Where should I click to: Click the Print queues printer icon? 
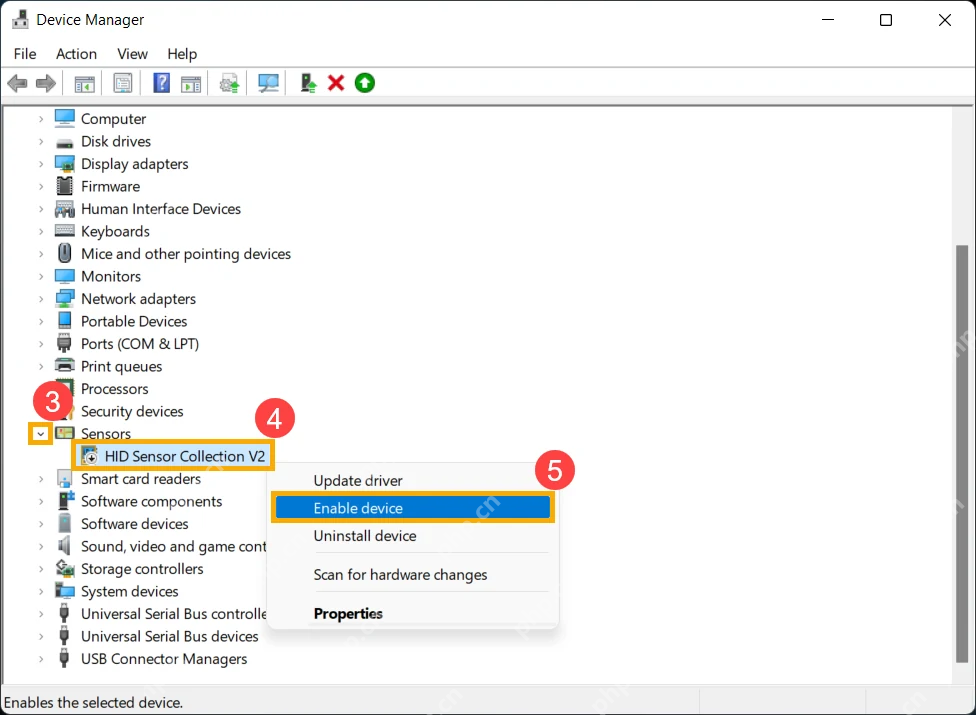coord(65,366)
